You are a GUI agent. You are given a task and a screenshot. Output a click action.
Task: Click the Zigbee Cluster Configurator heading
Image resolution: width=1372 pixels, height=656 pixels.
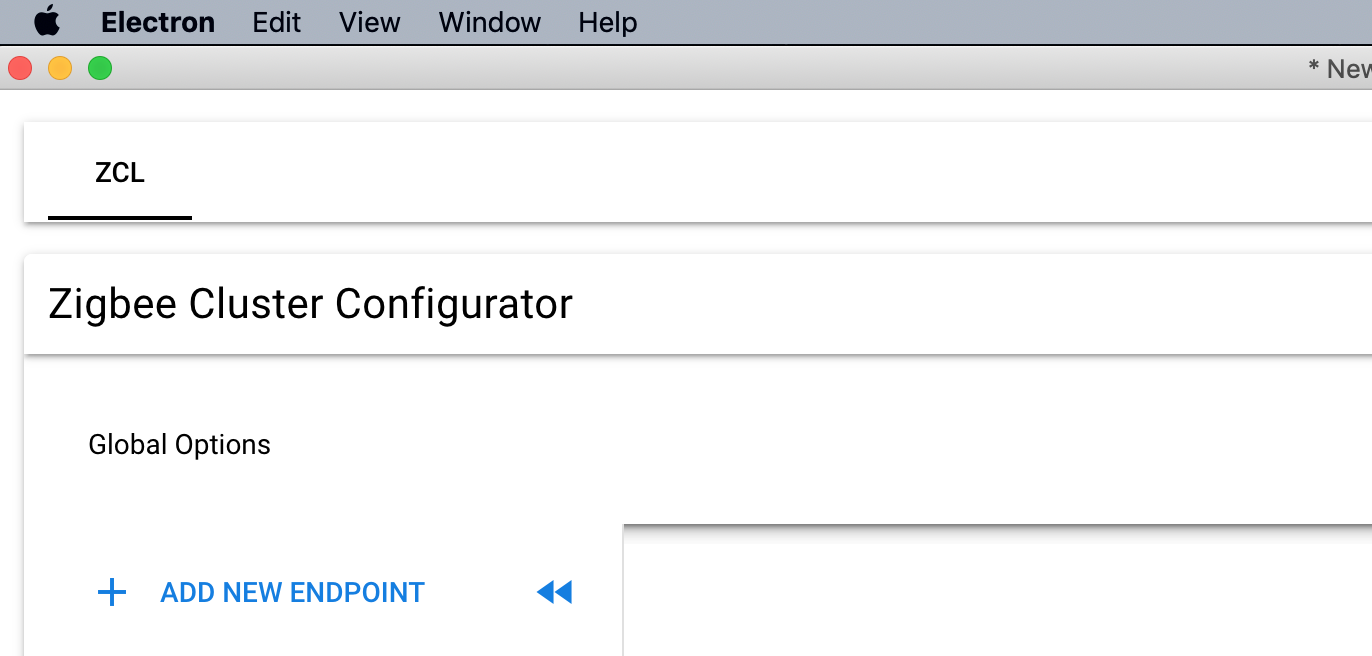coord(310,304)
